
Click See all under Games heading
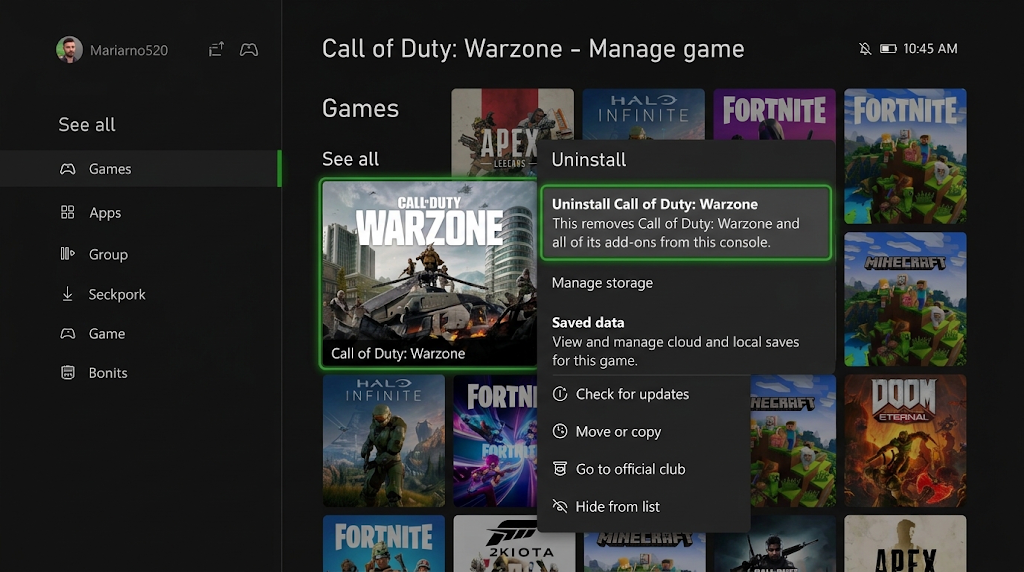click(x=350, y=159)
